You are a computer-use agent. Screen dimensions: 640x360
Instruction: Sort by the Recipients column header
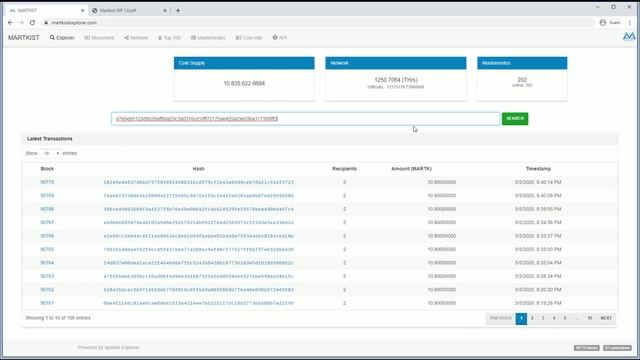point(344,169)
